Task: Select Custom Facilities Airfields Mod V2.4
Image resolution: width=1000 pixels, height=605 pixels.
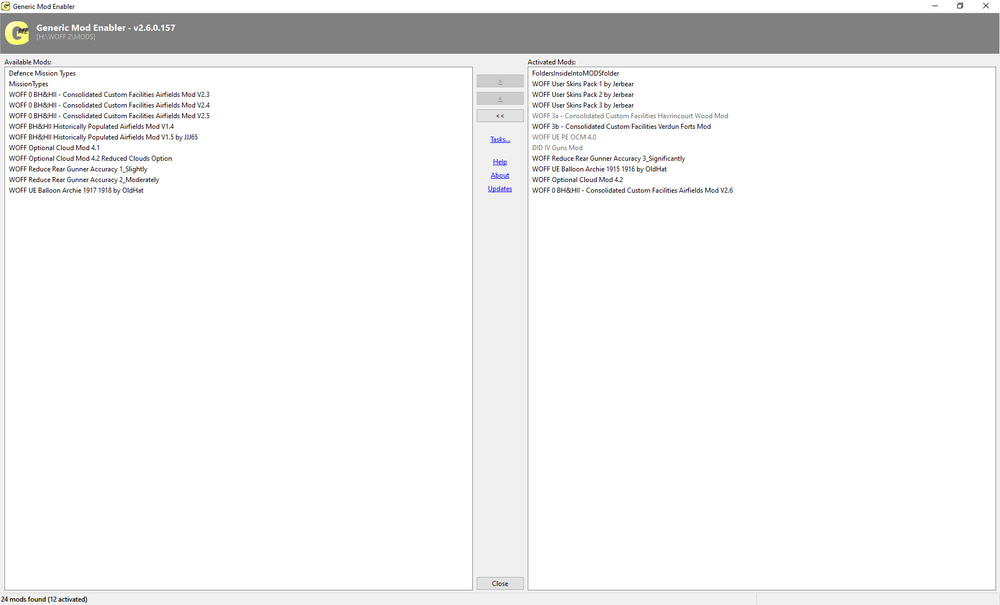Action: [x=109, y=105]
